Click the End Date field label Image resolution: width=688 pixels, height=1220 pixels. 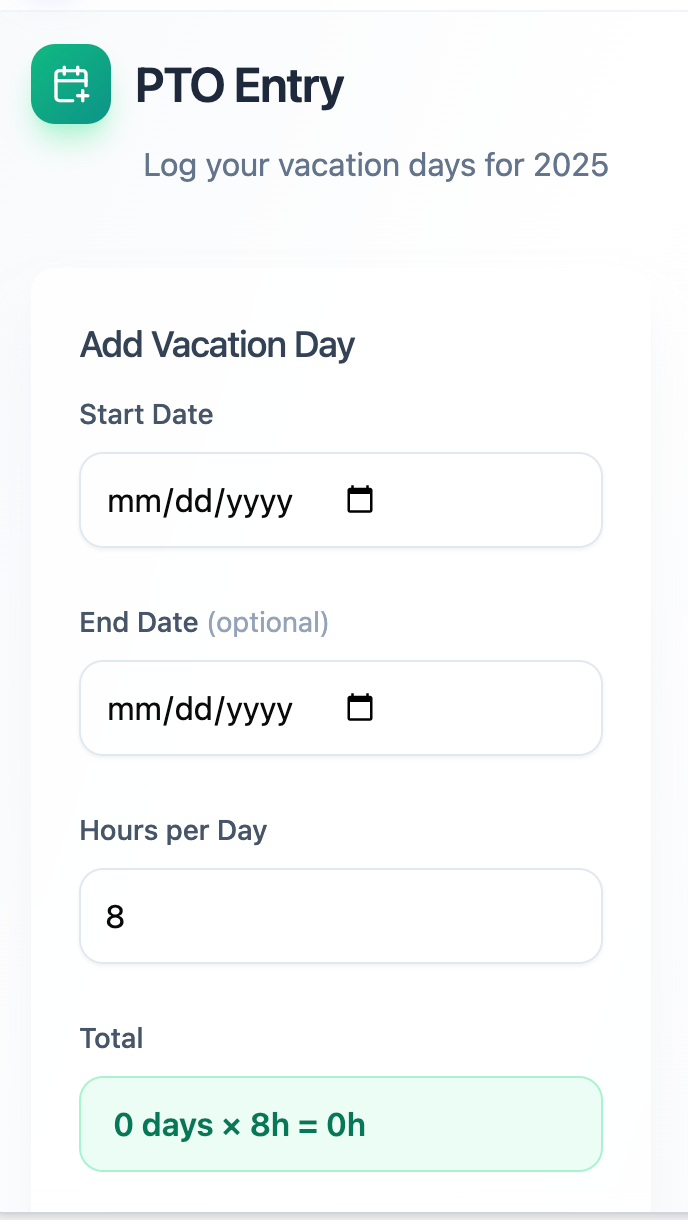[139, 622]
